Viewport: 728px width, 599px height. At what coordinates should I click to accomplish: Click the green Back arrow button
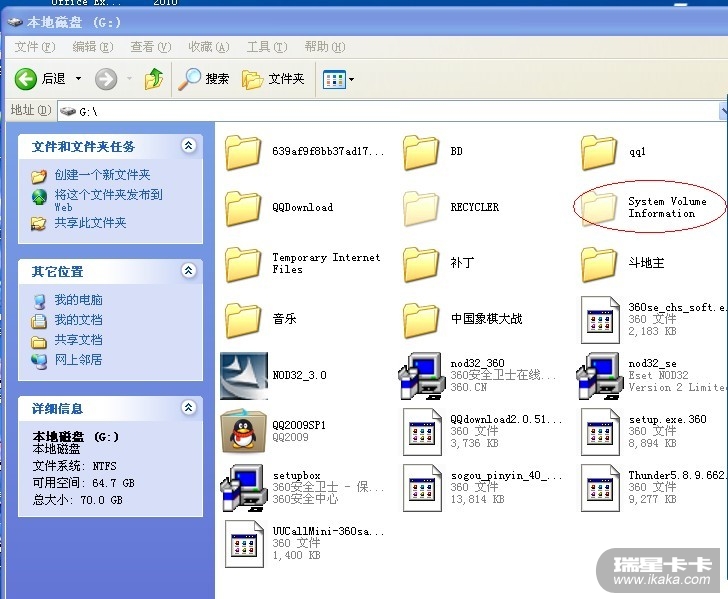[26, 78]
